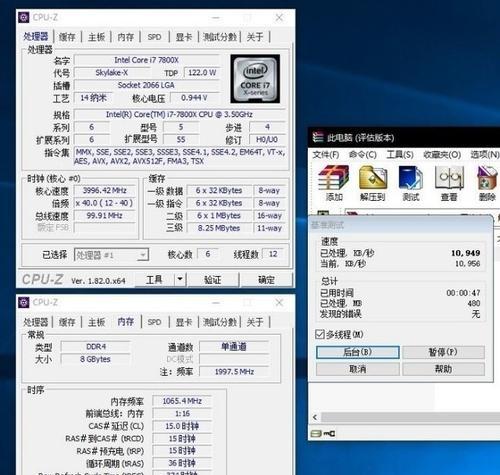This screenshot has height=475, width=500.
Task: Open About (关于) tab in top CPU-Z
Action: [255, 37]
